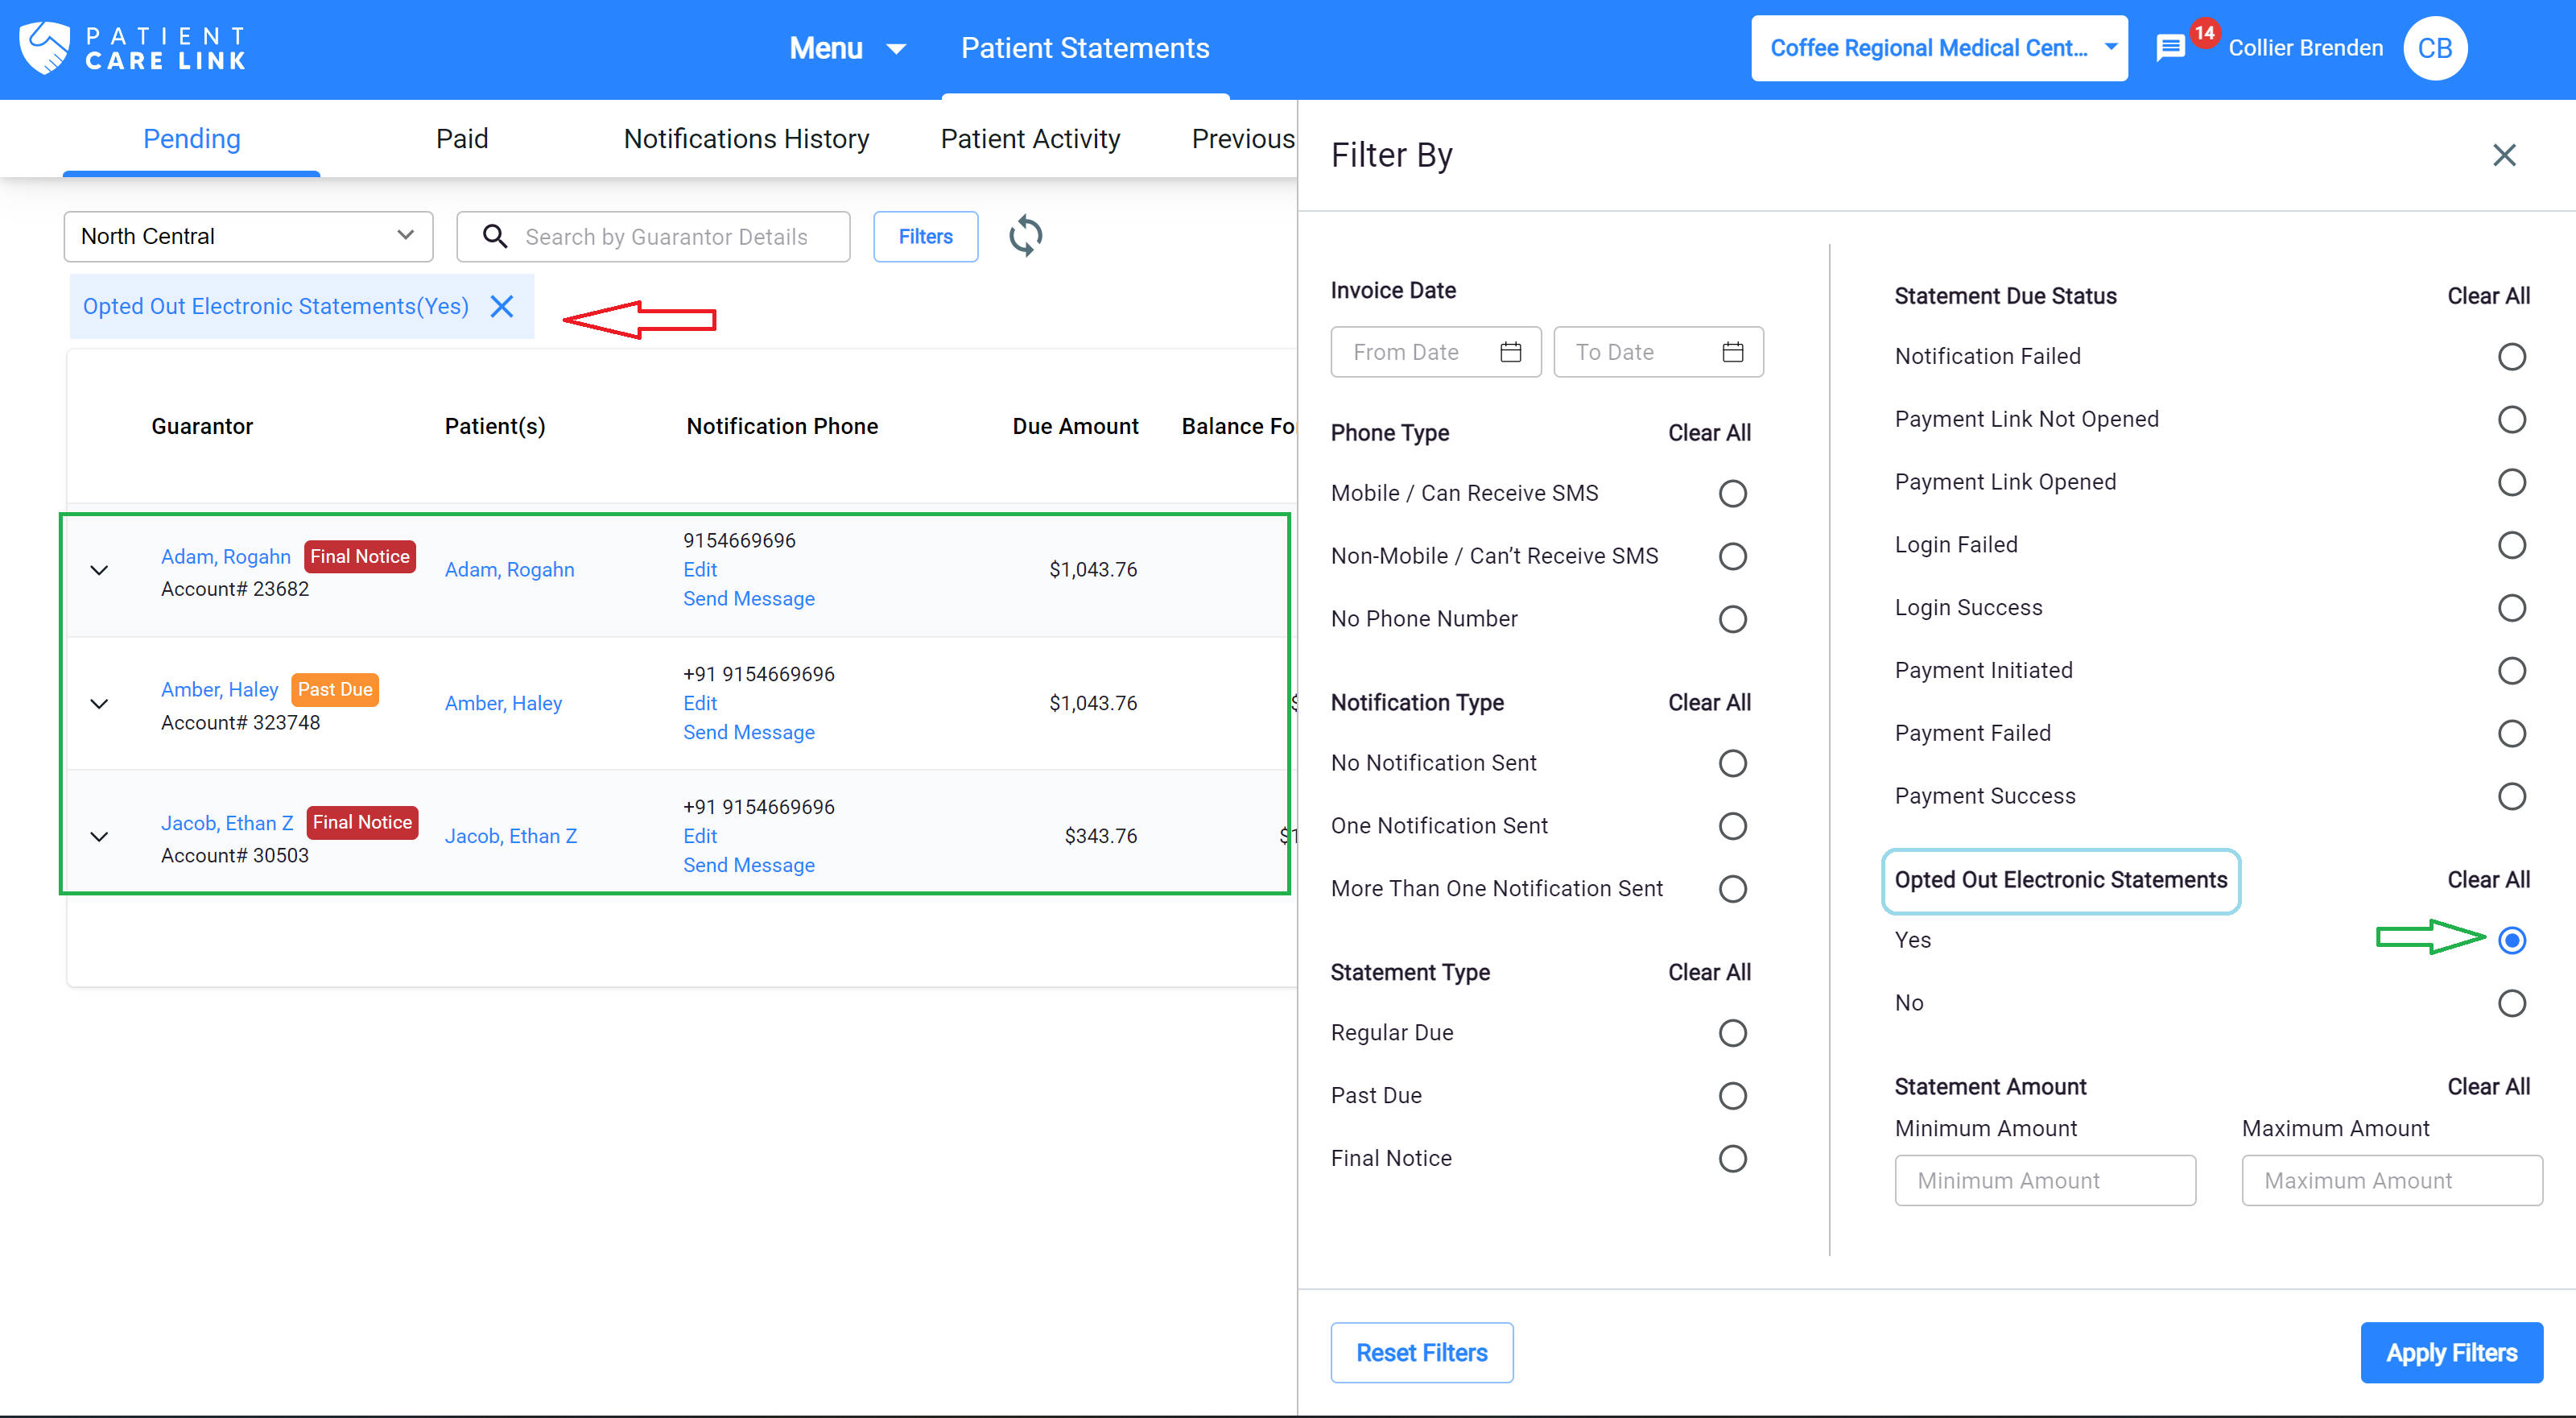This screenshot has width=2576, height=1418.
Task: Select Final Notice statement type
Action: (1732, 1159)
